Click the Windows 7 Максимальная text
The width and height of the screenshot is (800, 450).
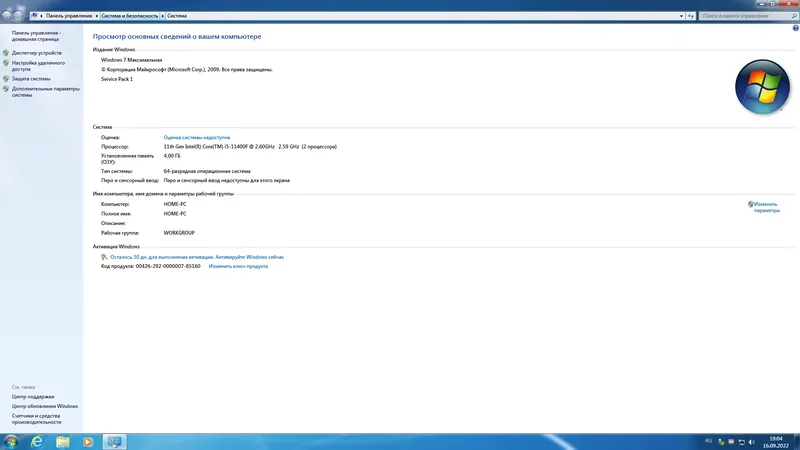131,60
